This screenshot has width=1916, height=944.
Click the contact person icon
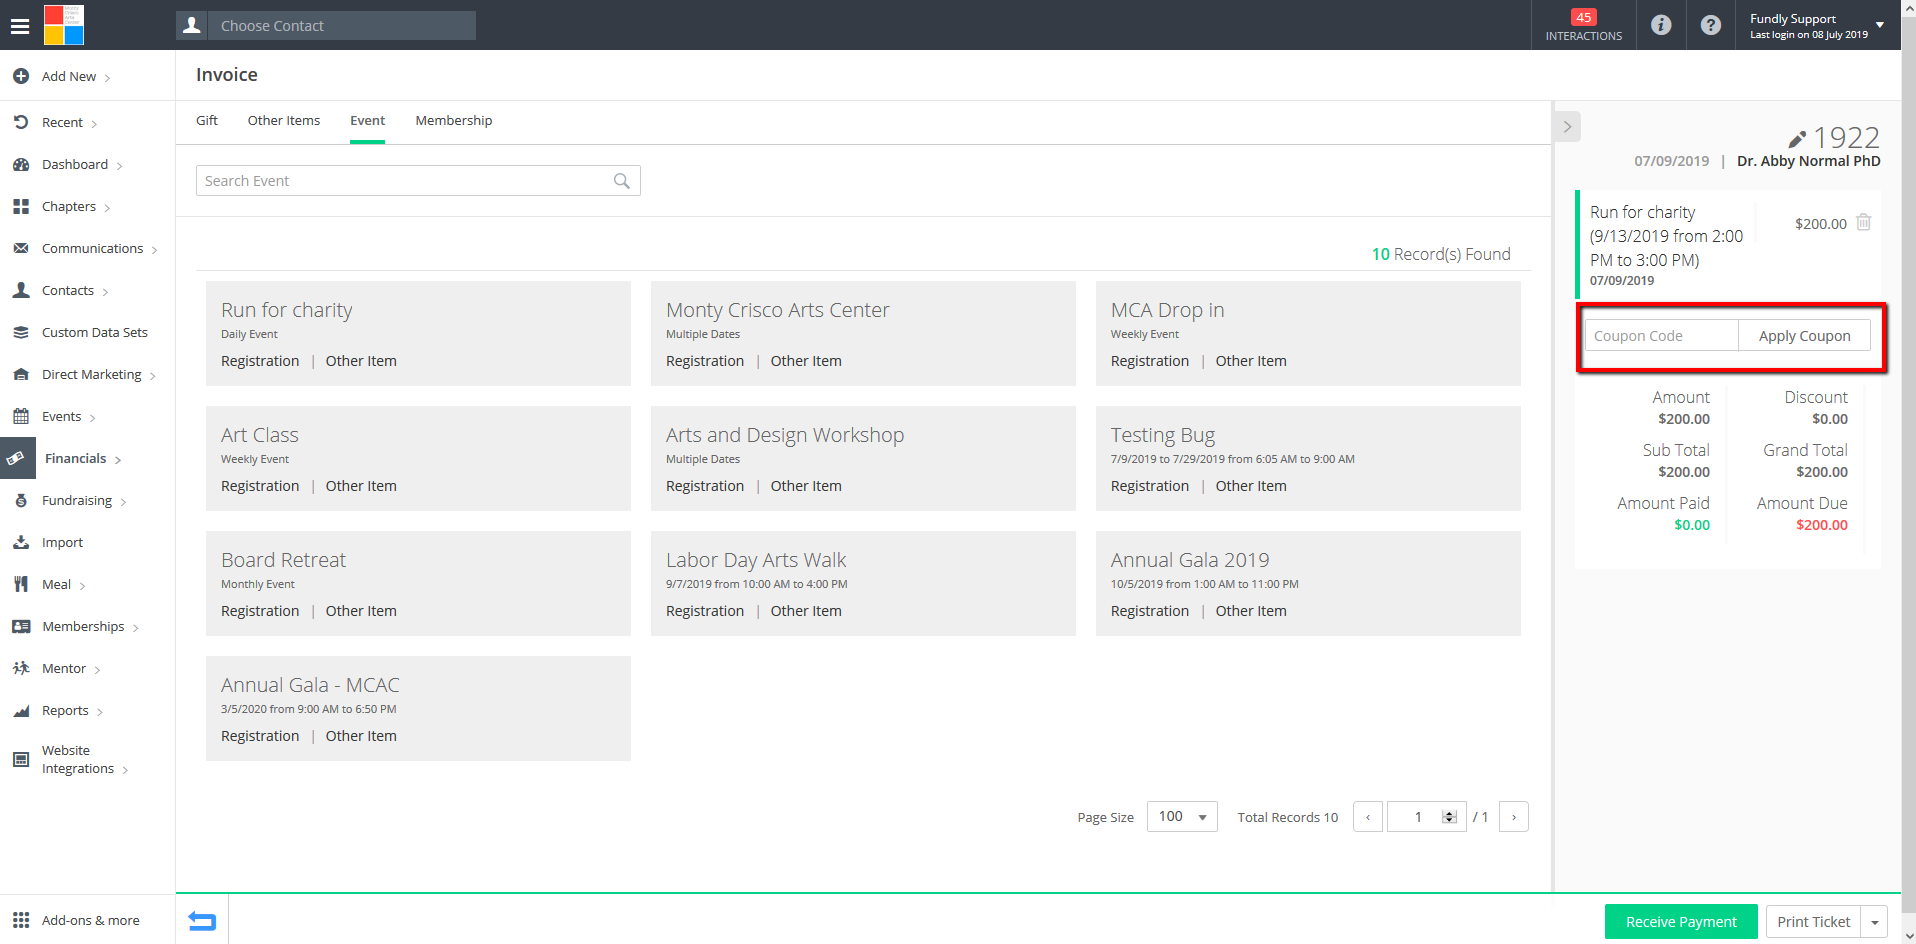point(192,25)
